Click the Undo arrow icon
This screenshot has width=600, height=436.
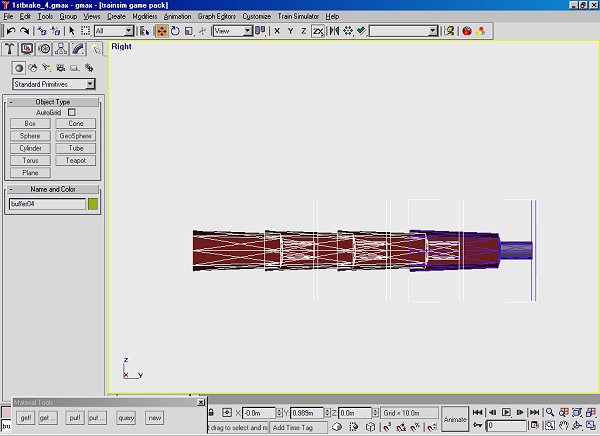pyautogui.click(x=11, y=31)
